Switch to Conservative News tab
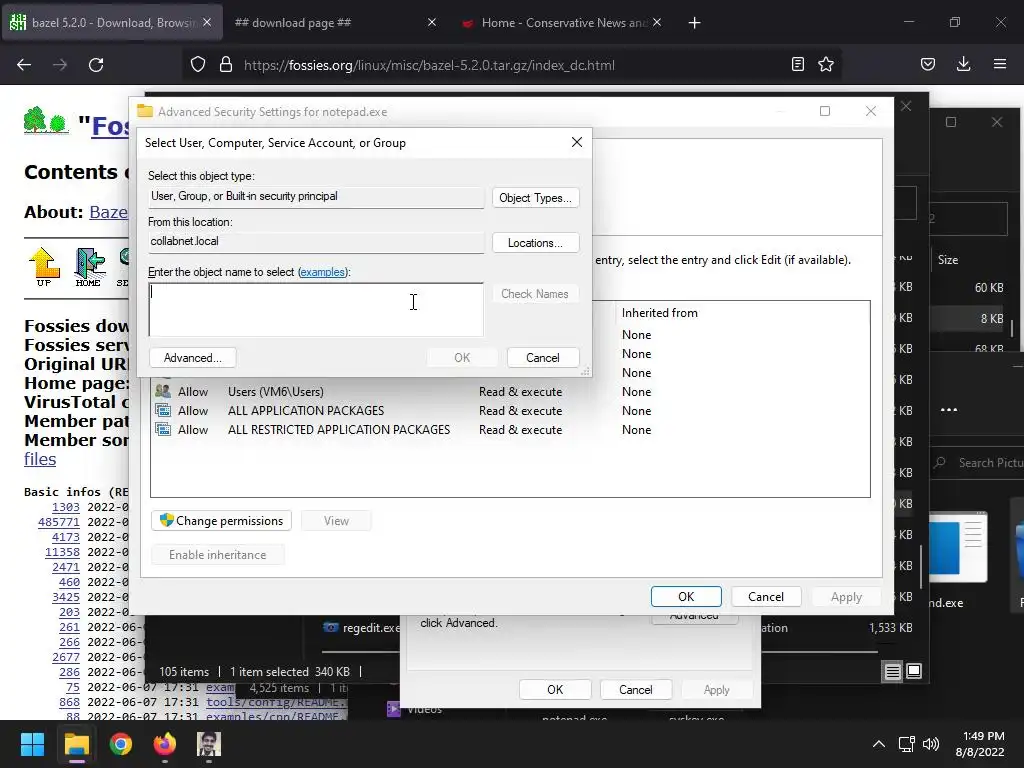This screenshot has width=1024, height=768. (562, 23)
